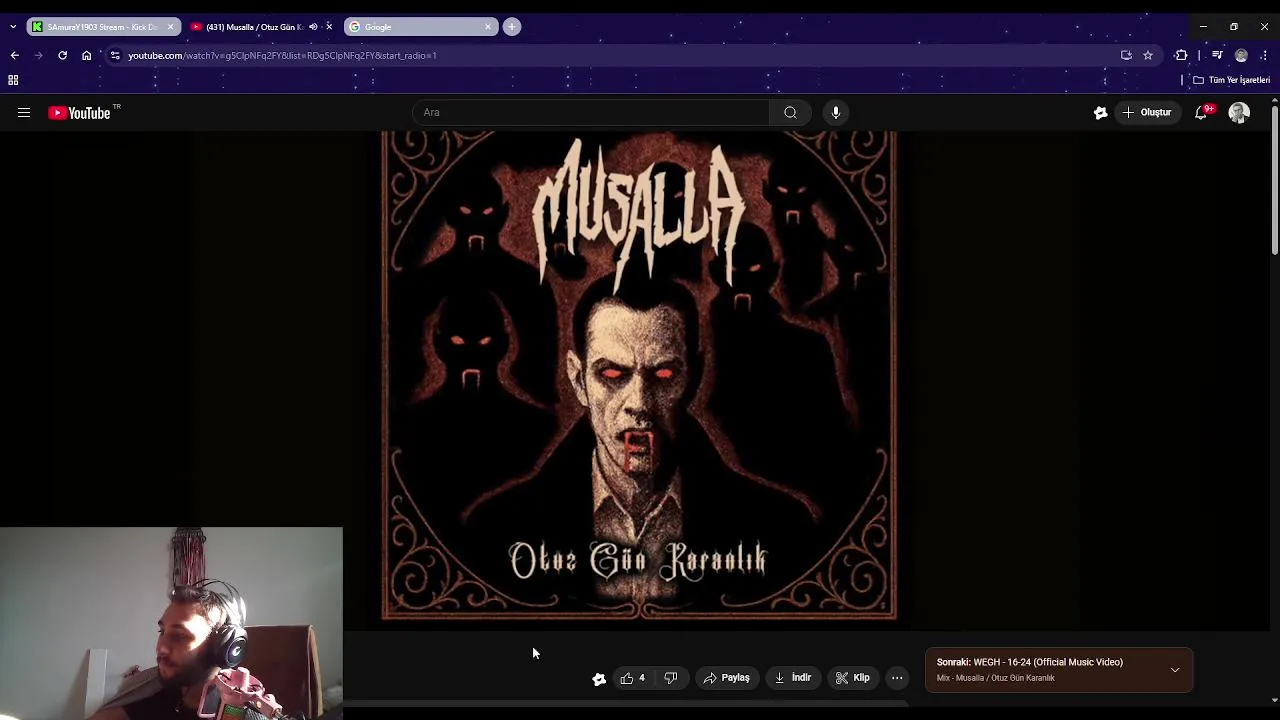Screen dimensions: 1280x720
Task: Click the icon left of Oluştur
Action: [x=1100, y=113]
